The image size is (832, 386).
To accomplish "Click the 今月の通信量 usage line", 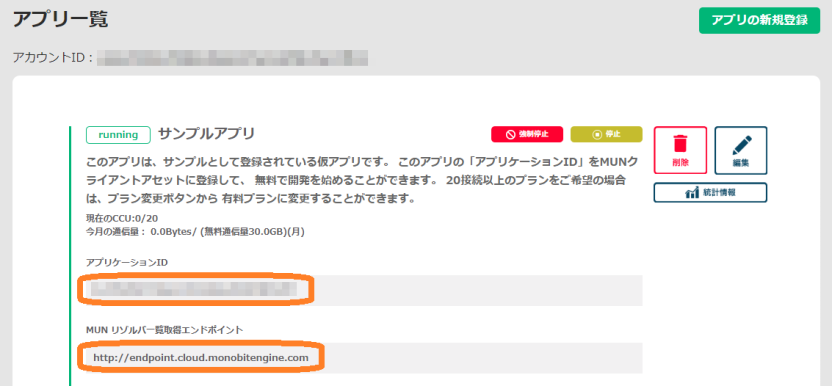I will coord(195,231).
